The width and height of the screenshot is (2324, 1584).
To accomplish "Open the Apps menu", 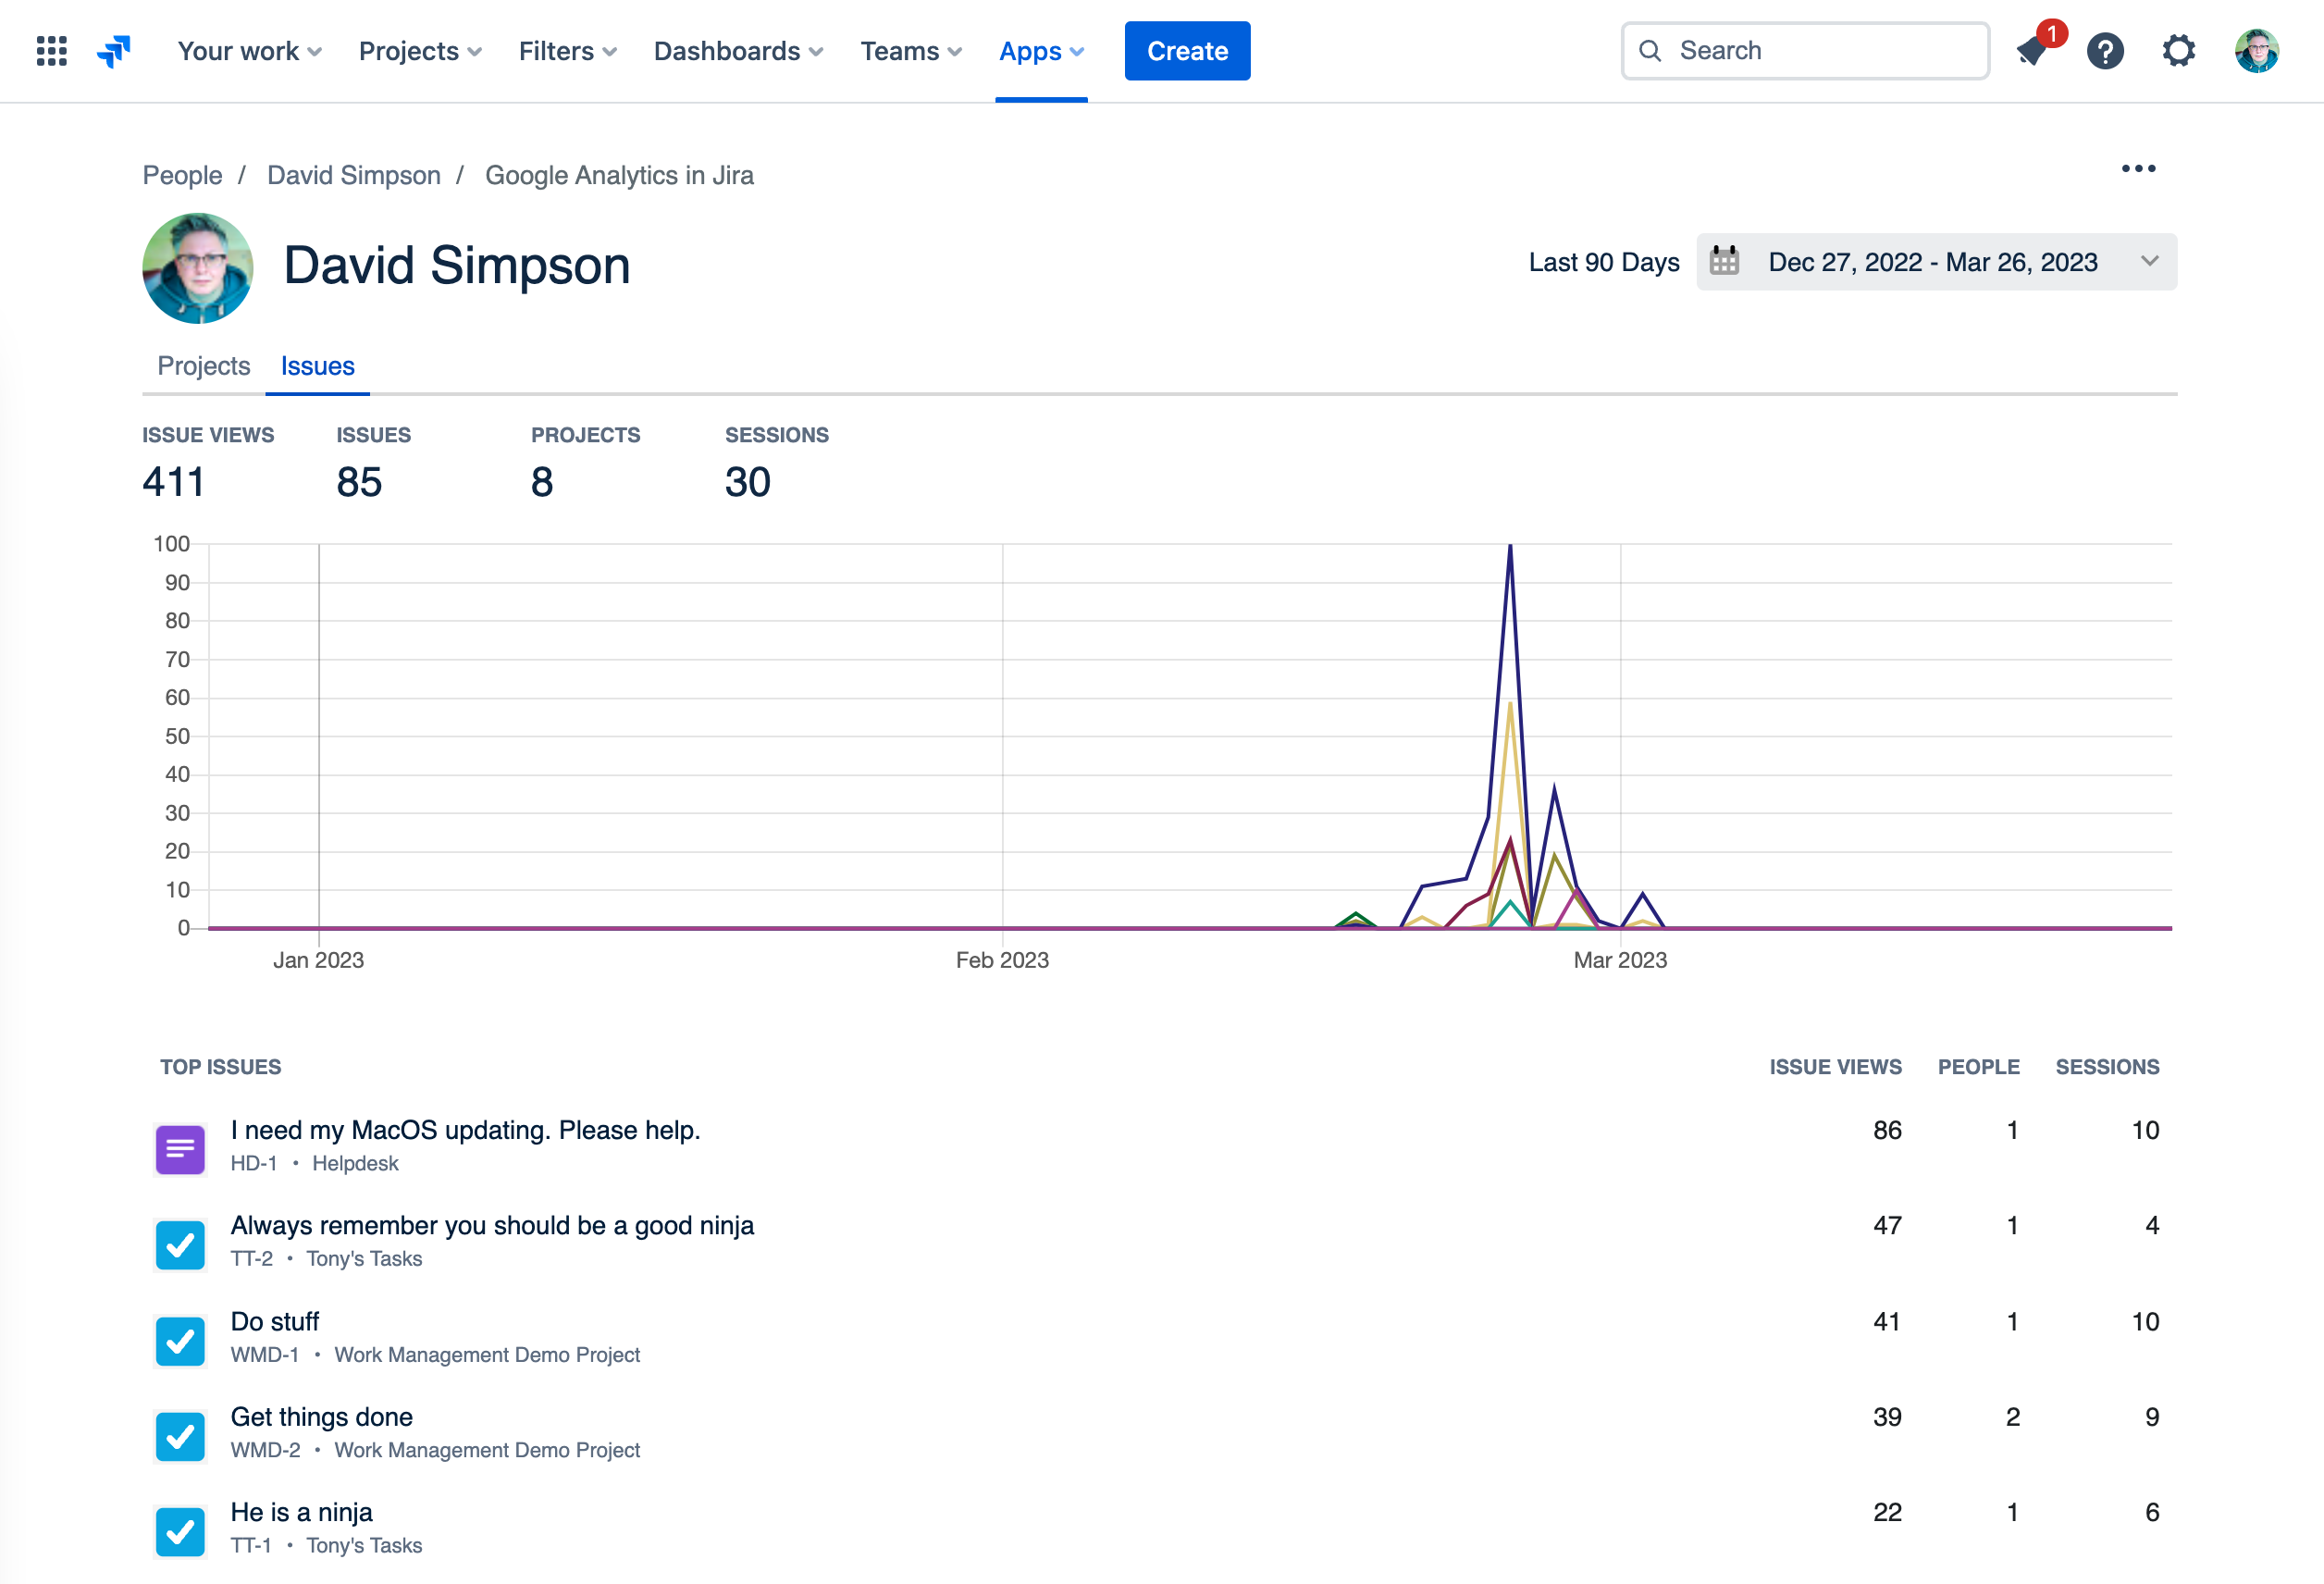I will coord(1041,51).
